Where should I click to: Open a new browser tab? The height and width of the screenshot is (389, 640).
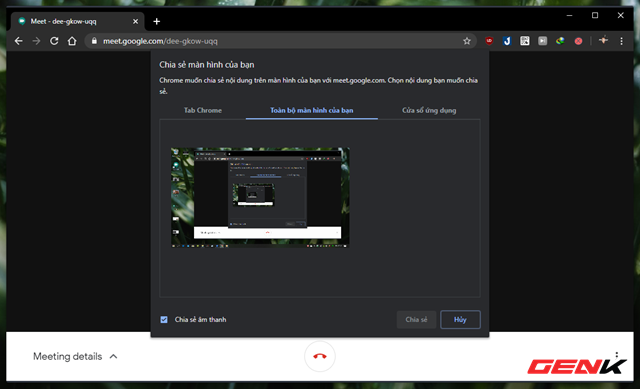pos(156,21)
